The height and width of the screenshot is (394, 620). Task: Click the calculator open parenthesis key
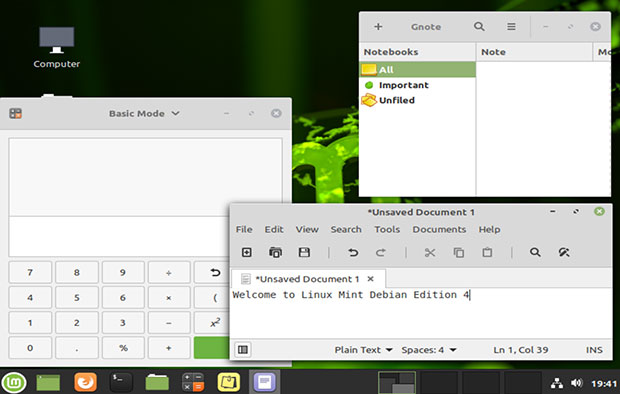pos(212,297)
